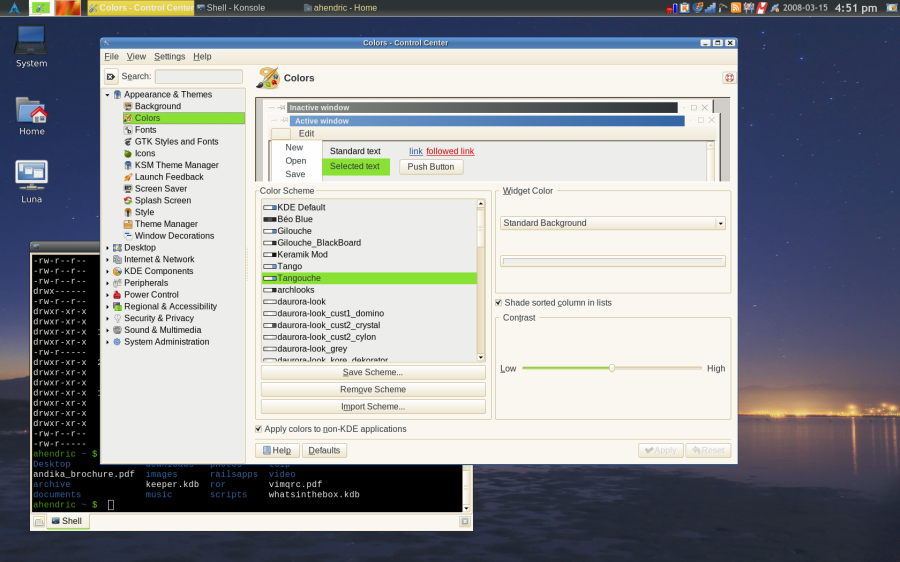Select the archlooks color scheme
900x562 pixels.
tap(369, 290)
